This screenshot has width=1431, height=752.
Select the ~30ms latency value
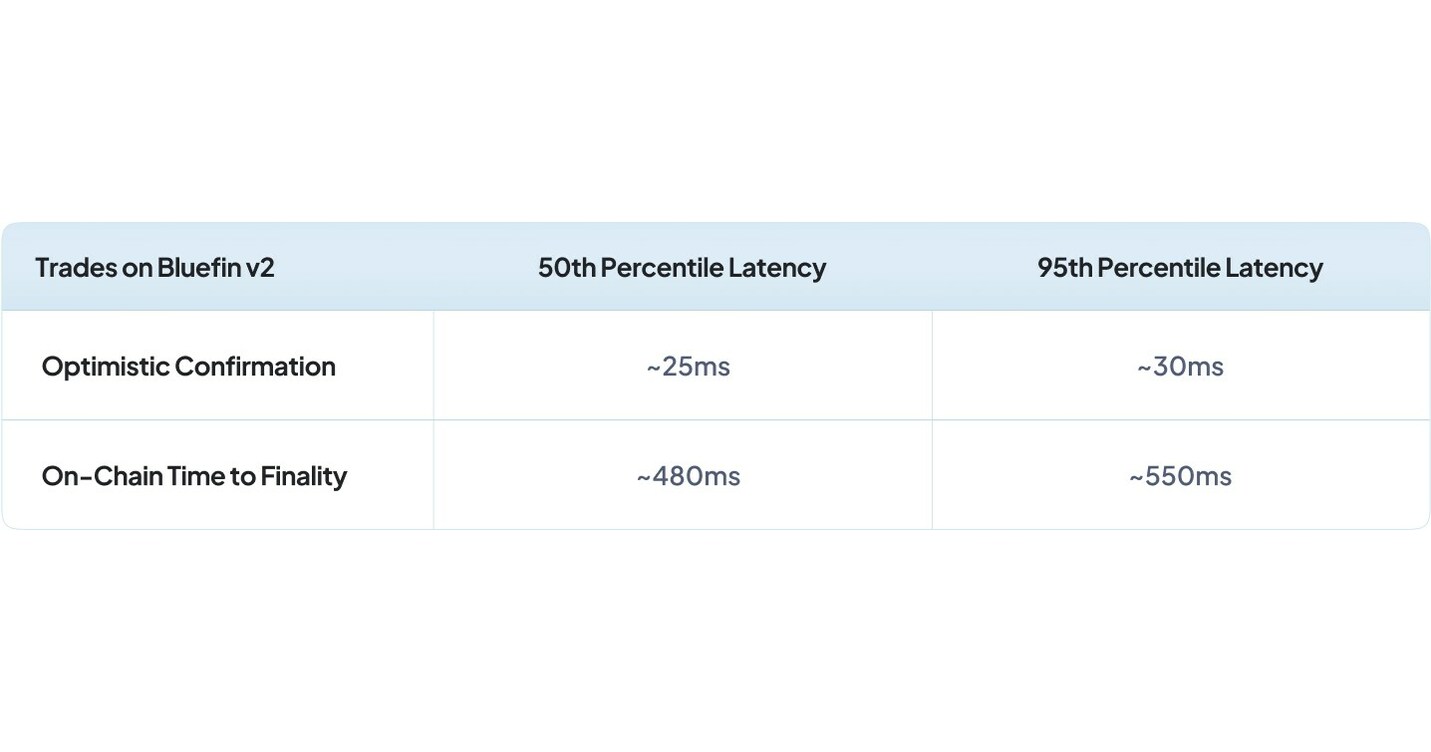click(1180, 366)
